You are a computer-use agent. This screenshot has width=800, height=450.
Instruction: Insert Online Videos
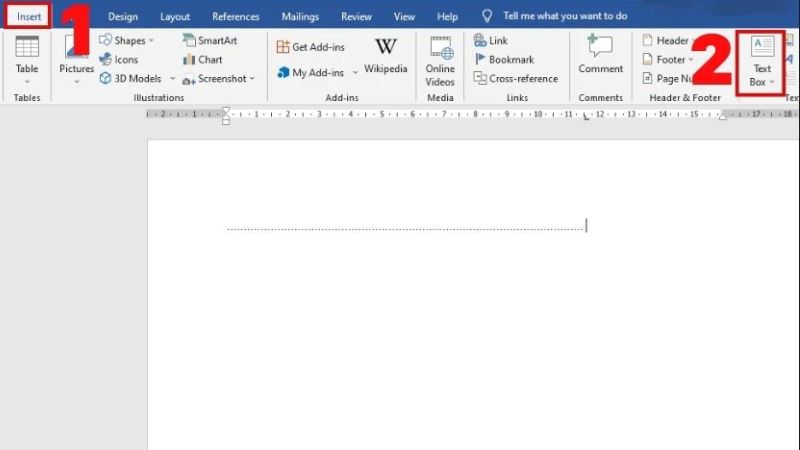pos(440,58)
